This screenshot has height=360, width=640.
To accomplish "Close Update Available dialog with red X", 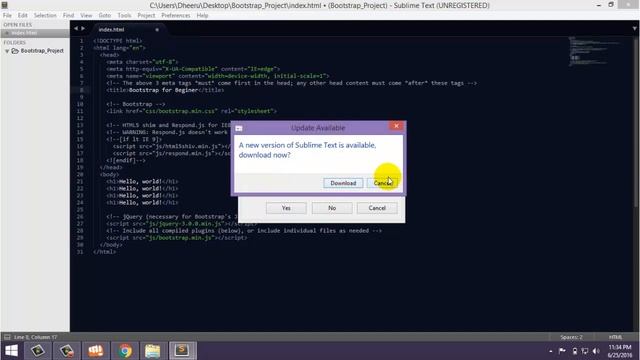I will 396,126.
